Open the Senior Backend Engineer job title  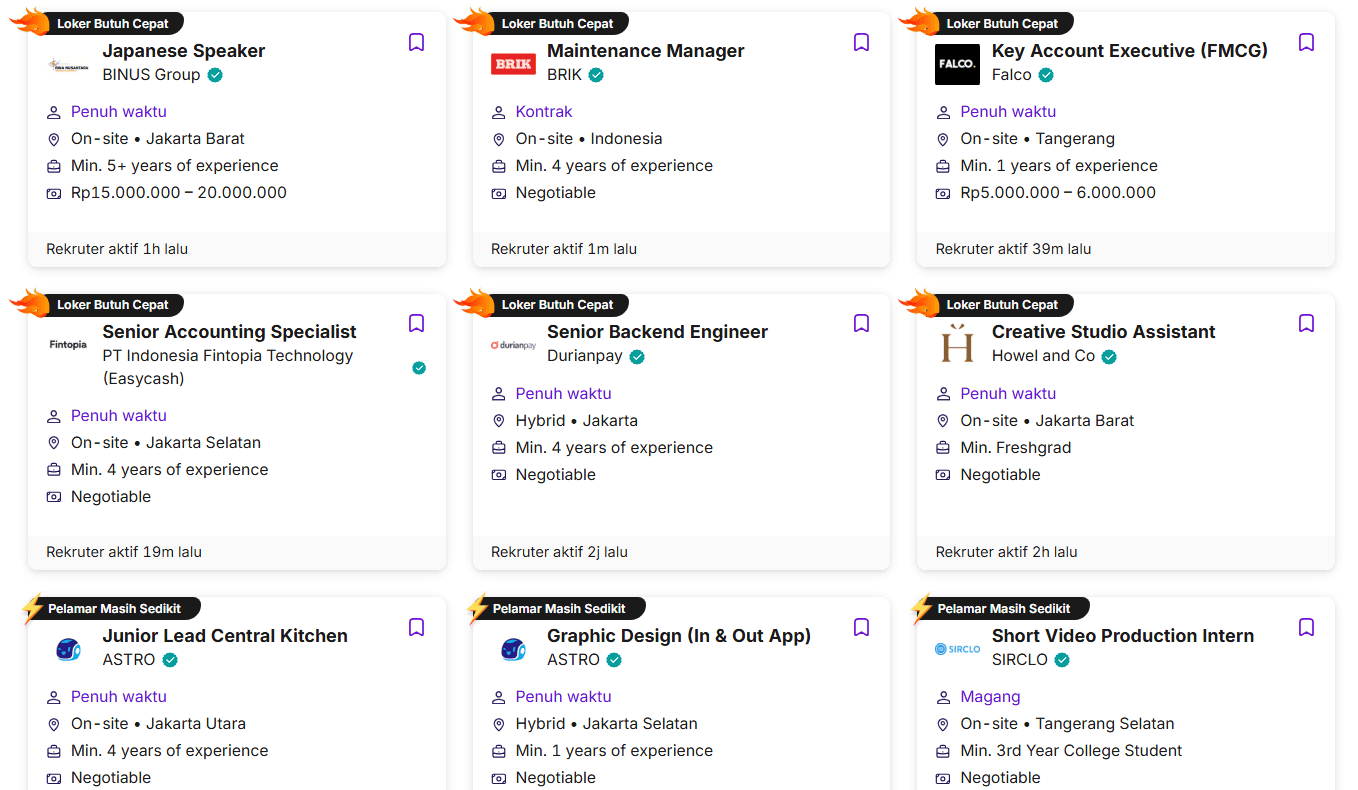657,332
